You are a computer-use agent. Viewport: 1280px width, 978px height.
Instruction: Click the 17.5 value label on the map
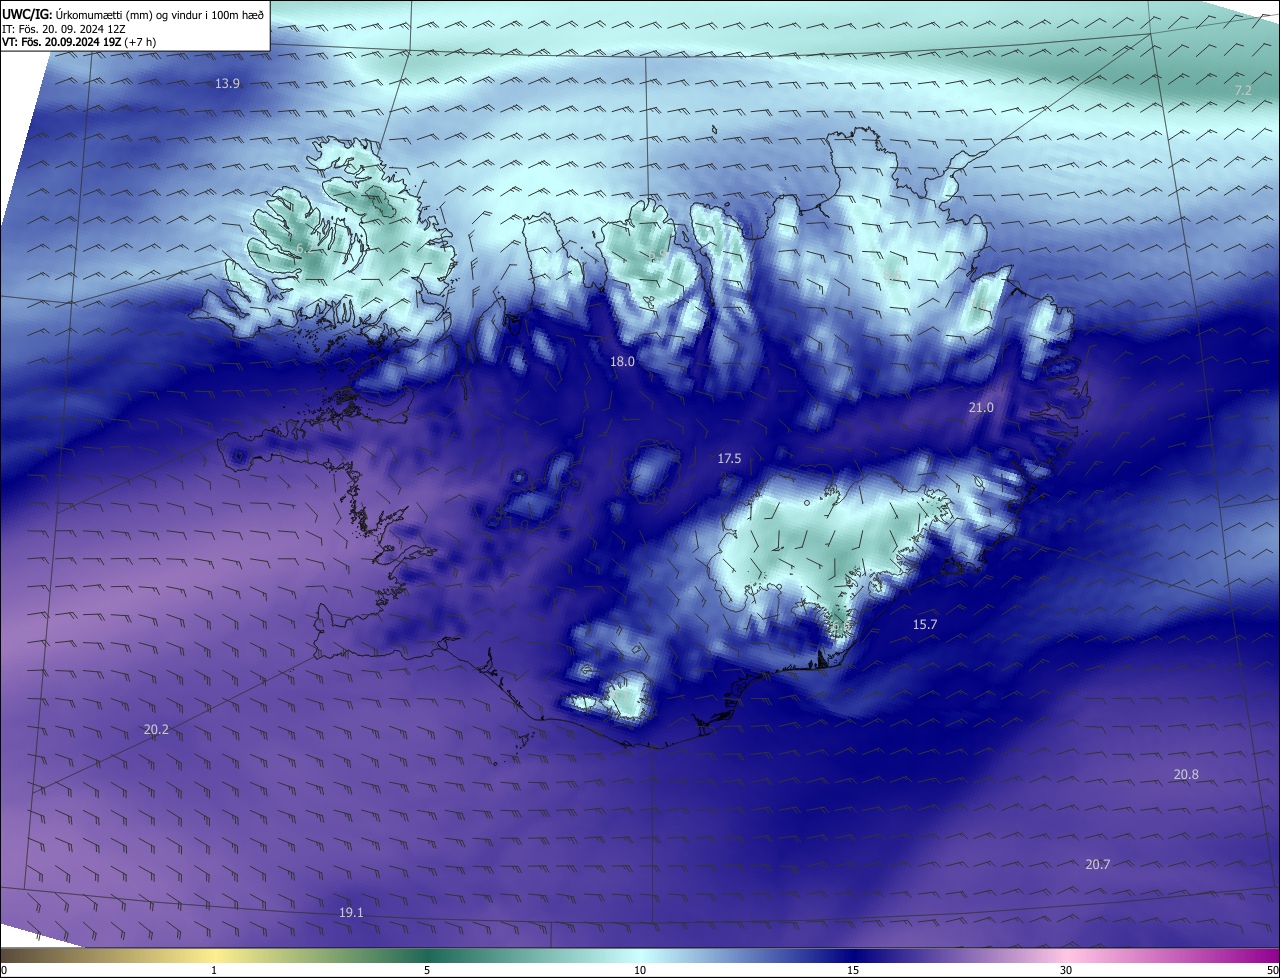tap(729, 458)
